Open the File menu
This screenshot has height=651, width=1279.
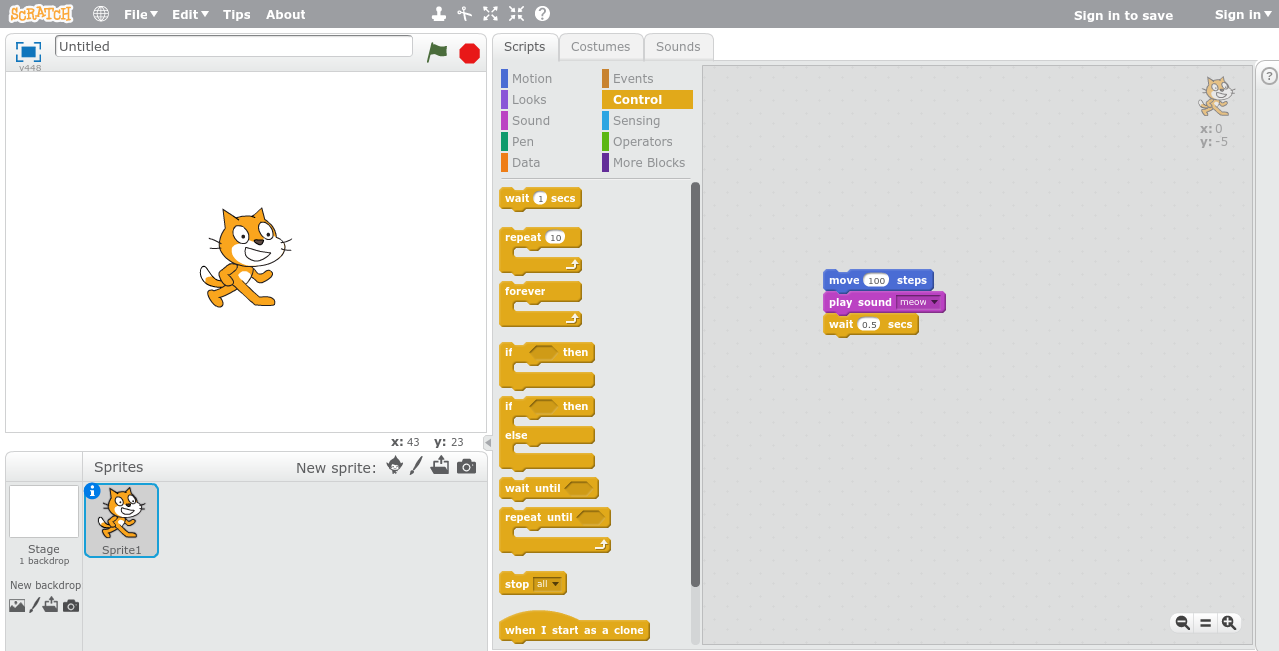coord(140,14)
